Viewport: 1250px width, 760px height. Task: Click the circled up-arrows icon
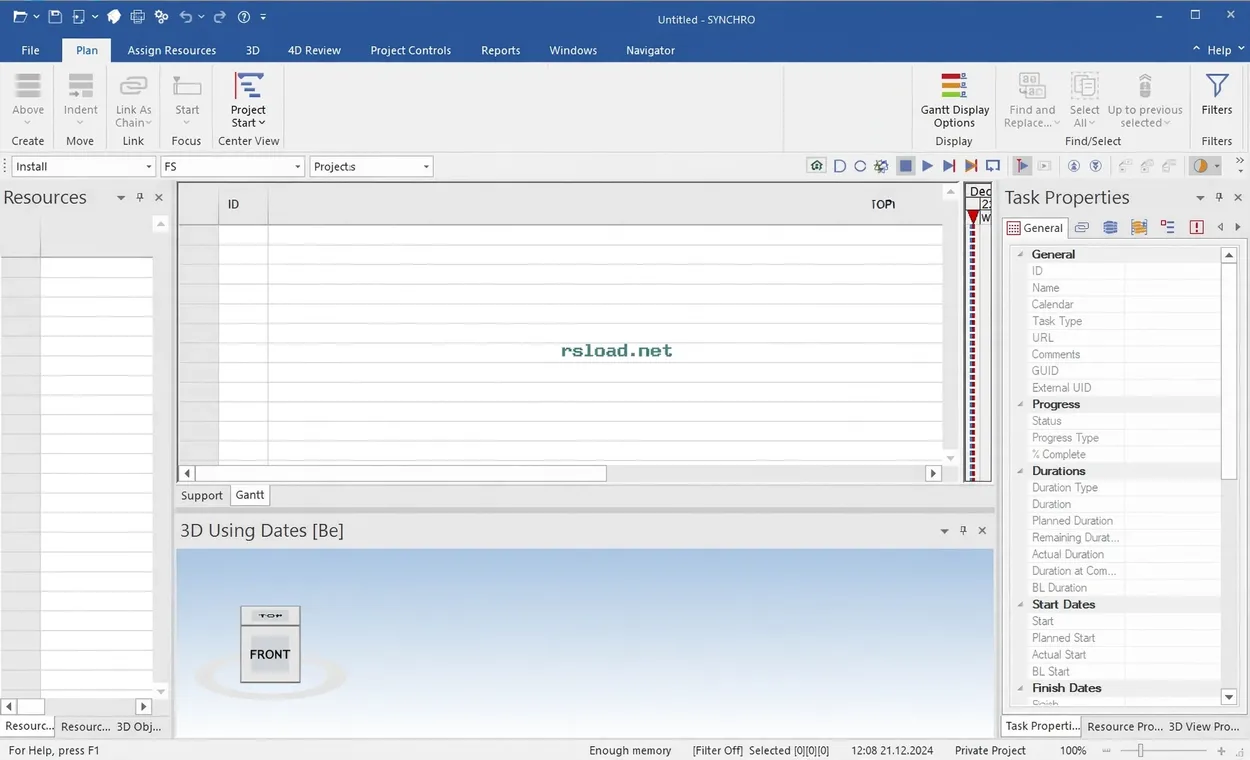(x=1074, y=166)
